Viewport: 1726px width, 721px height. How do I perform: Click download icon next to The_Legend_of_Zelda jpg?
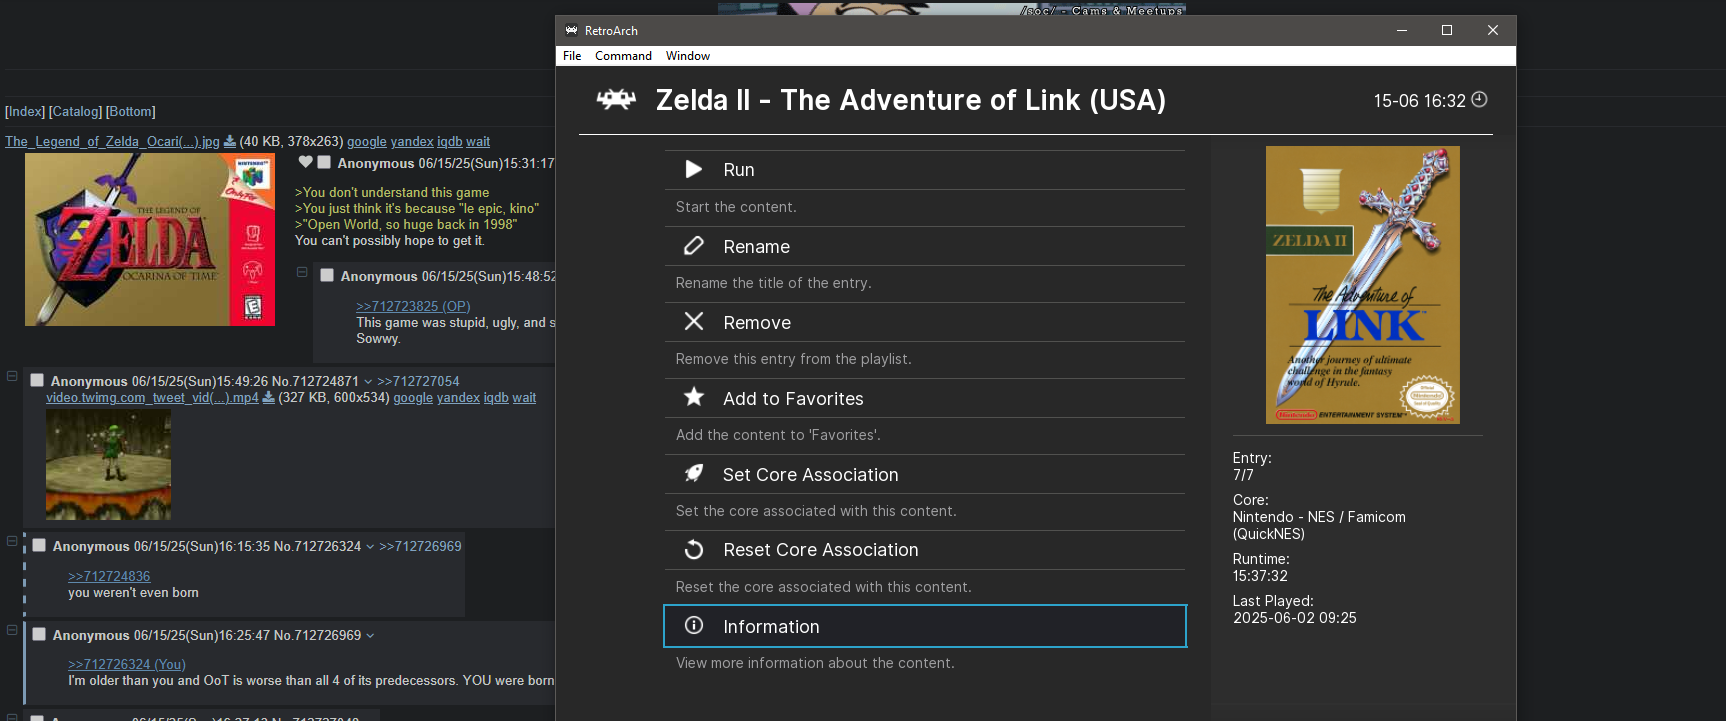(229, 141)
